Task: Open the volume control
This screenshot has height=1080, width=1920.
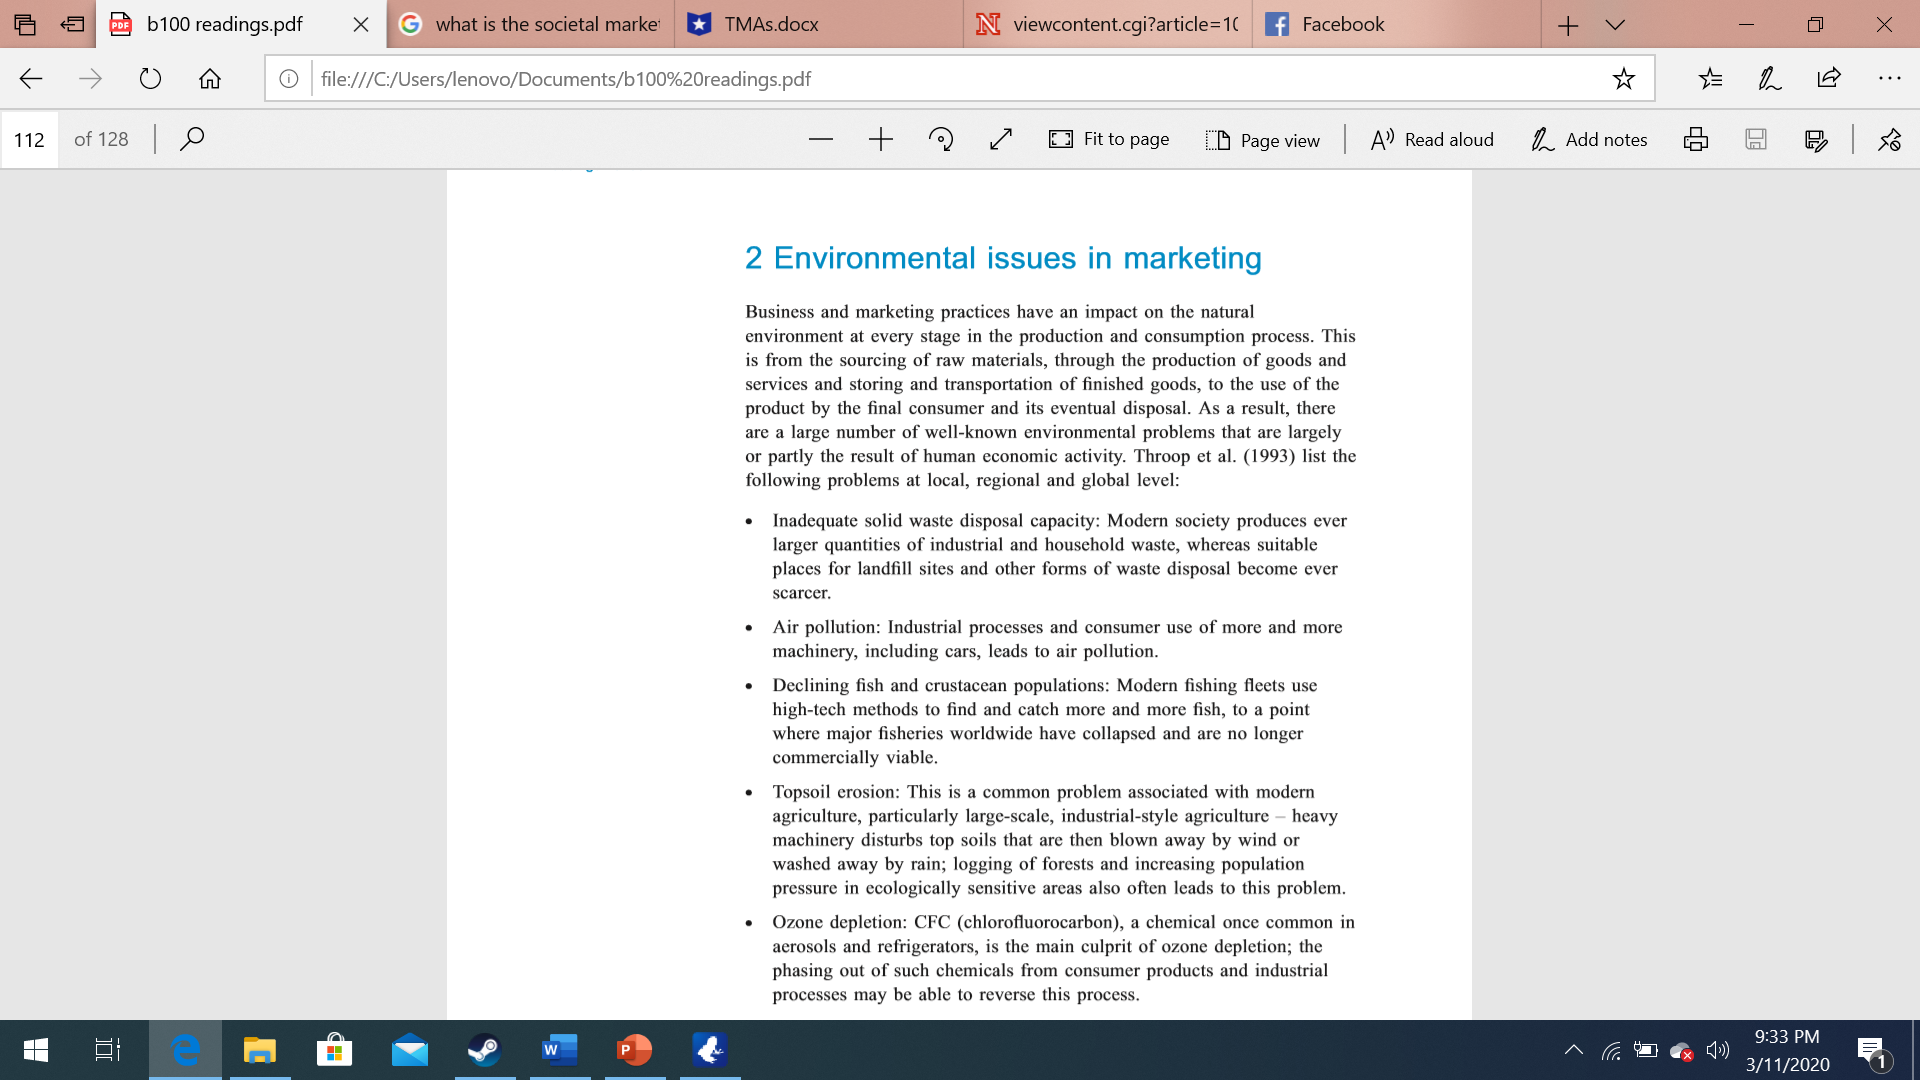Action: click(x=1718, y=1050)
